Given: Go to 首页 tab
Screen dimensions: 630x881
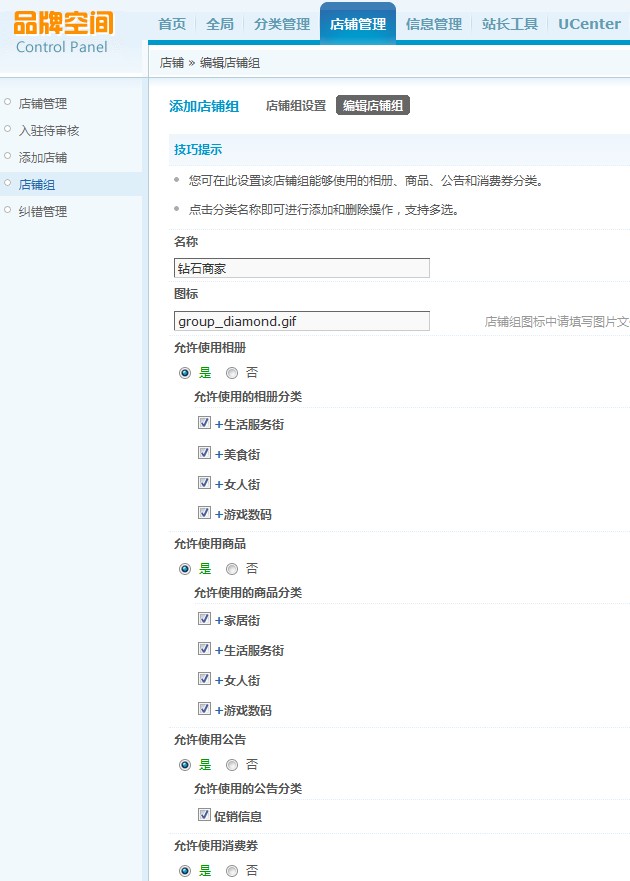Looking at the screenshot, I should click(172, 24).
